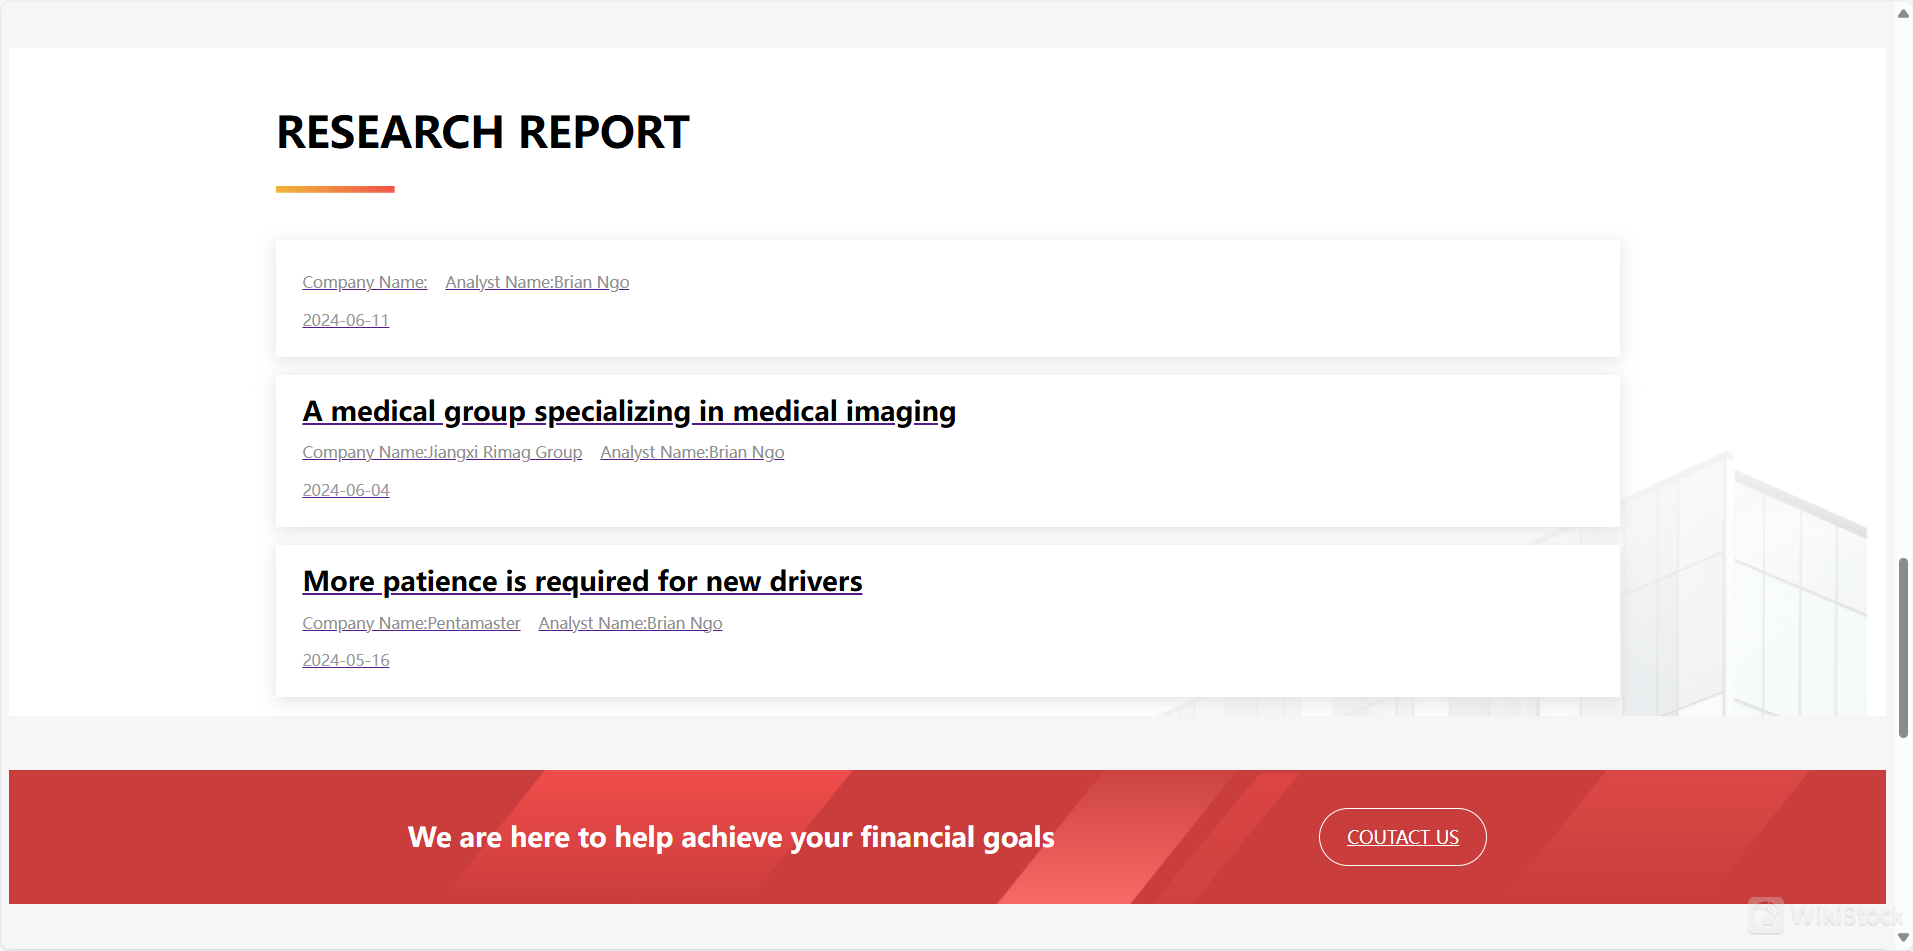Open the 2024-06-11 date link
1913x951 pixels.
point(346,321)
